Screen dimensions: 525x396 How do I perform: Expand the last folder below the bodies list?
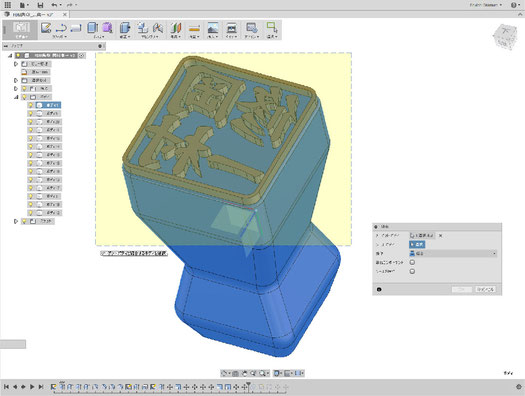coord(16,221)
